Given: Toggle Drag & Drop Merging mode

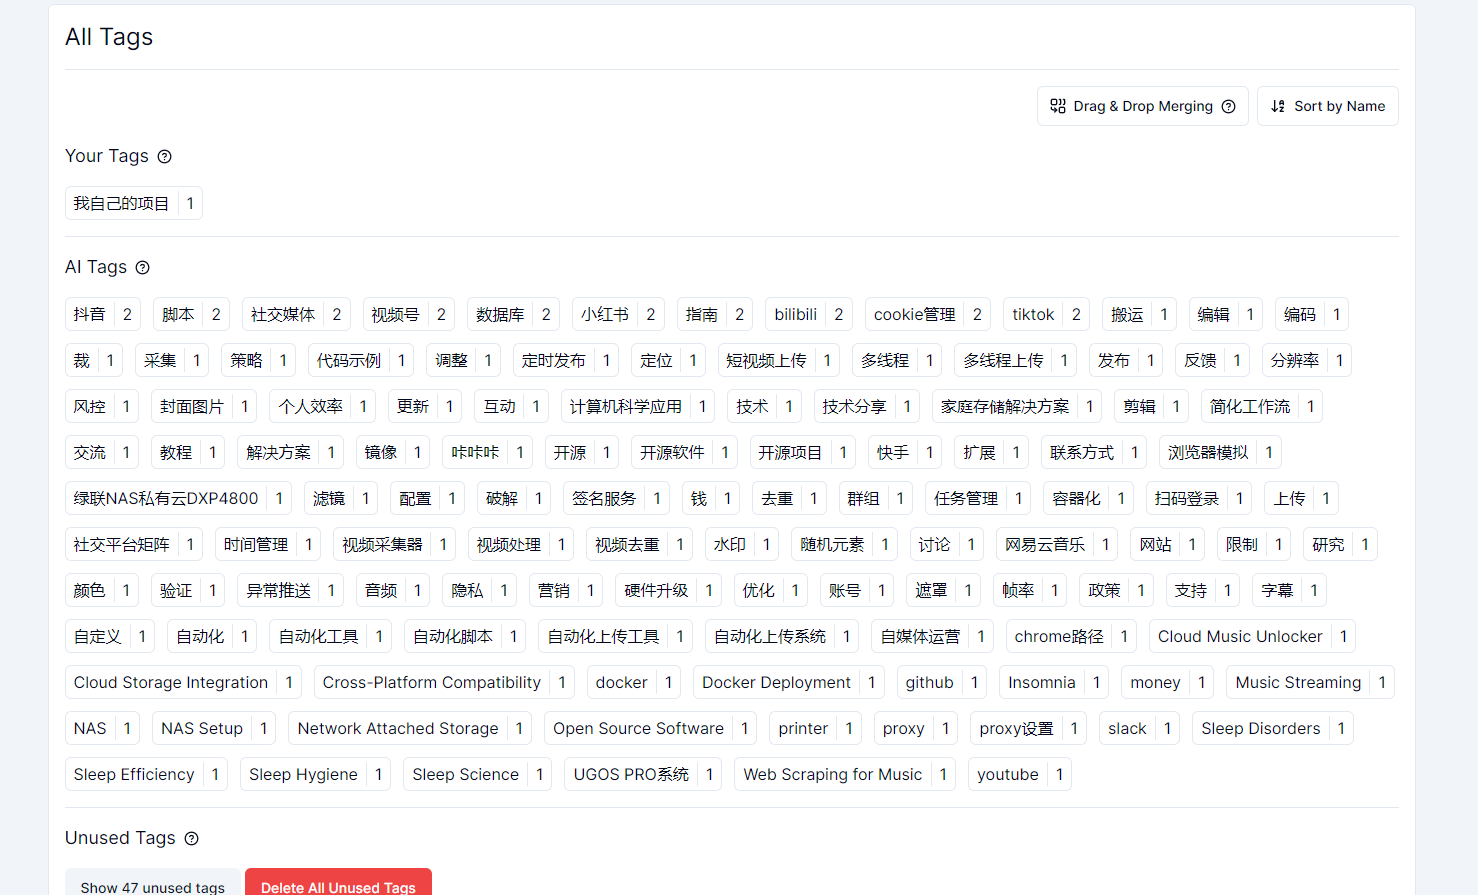Looking at the screenshot, I should click(1142, 106).
